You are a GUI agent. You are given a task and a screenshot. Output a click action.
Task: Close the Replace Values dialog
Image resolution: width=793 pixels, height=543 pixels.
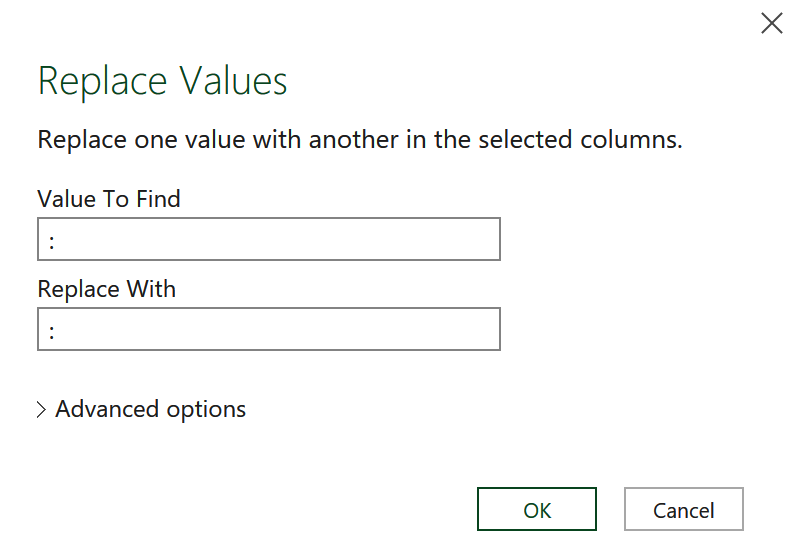pyautogui.click(x=771, y=24)
